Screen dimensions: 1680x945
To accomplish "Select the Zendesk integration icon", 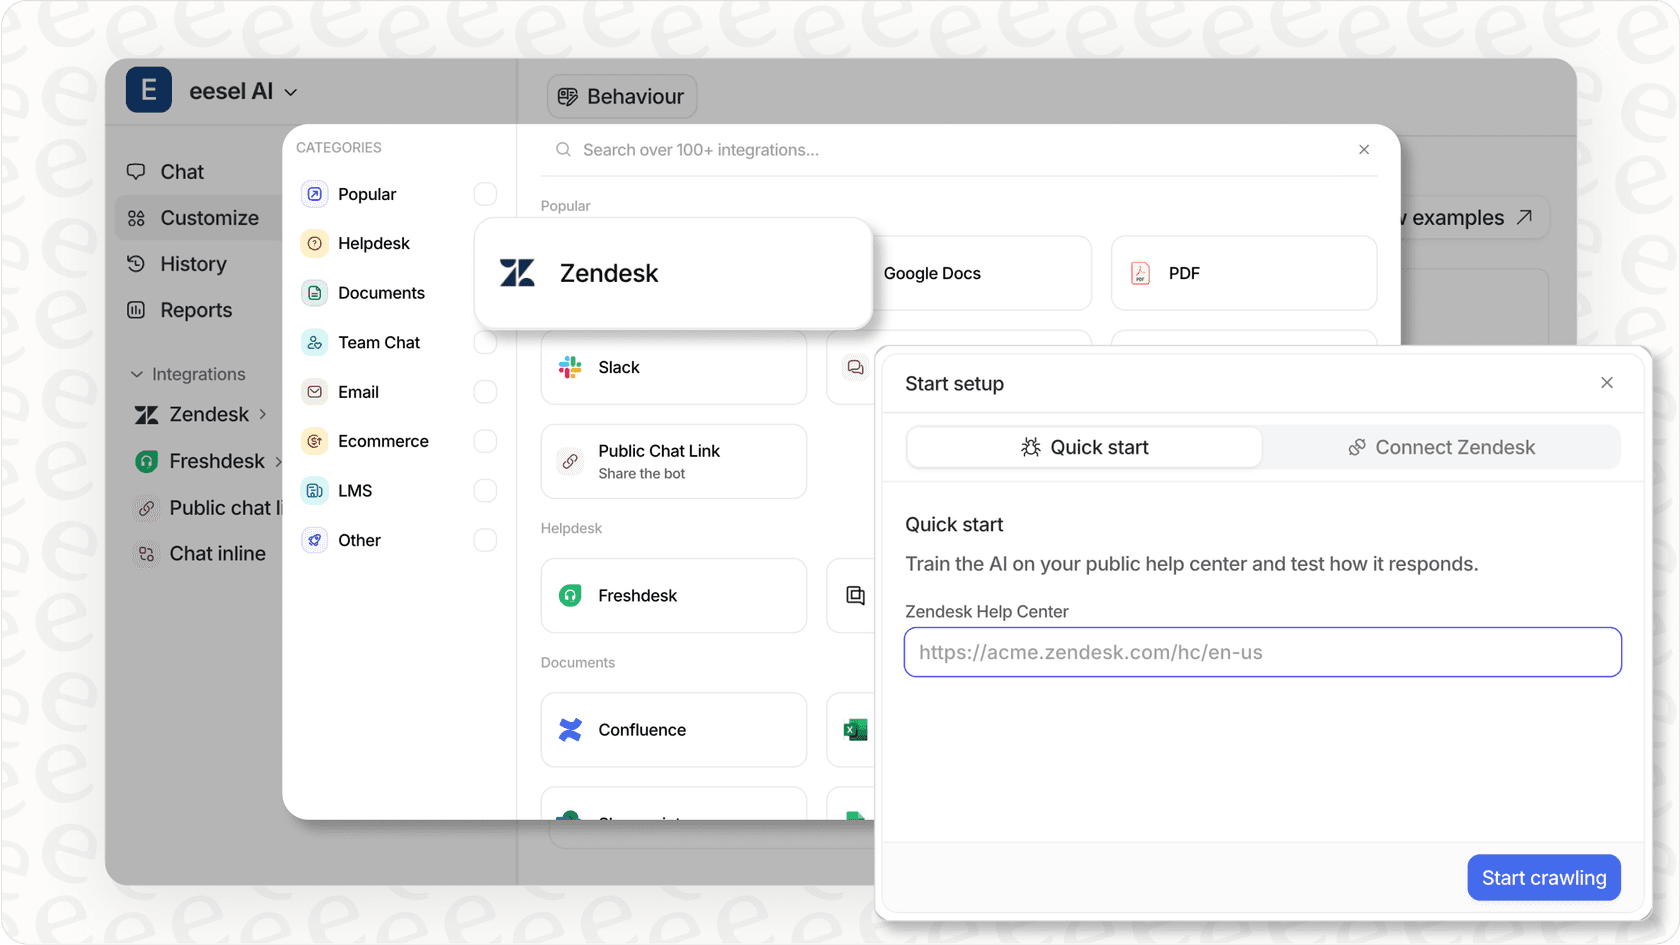I will click(x=517, y=272).
